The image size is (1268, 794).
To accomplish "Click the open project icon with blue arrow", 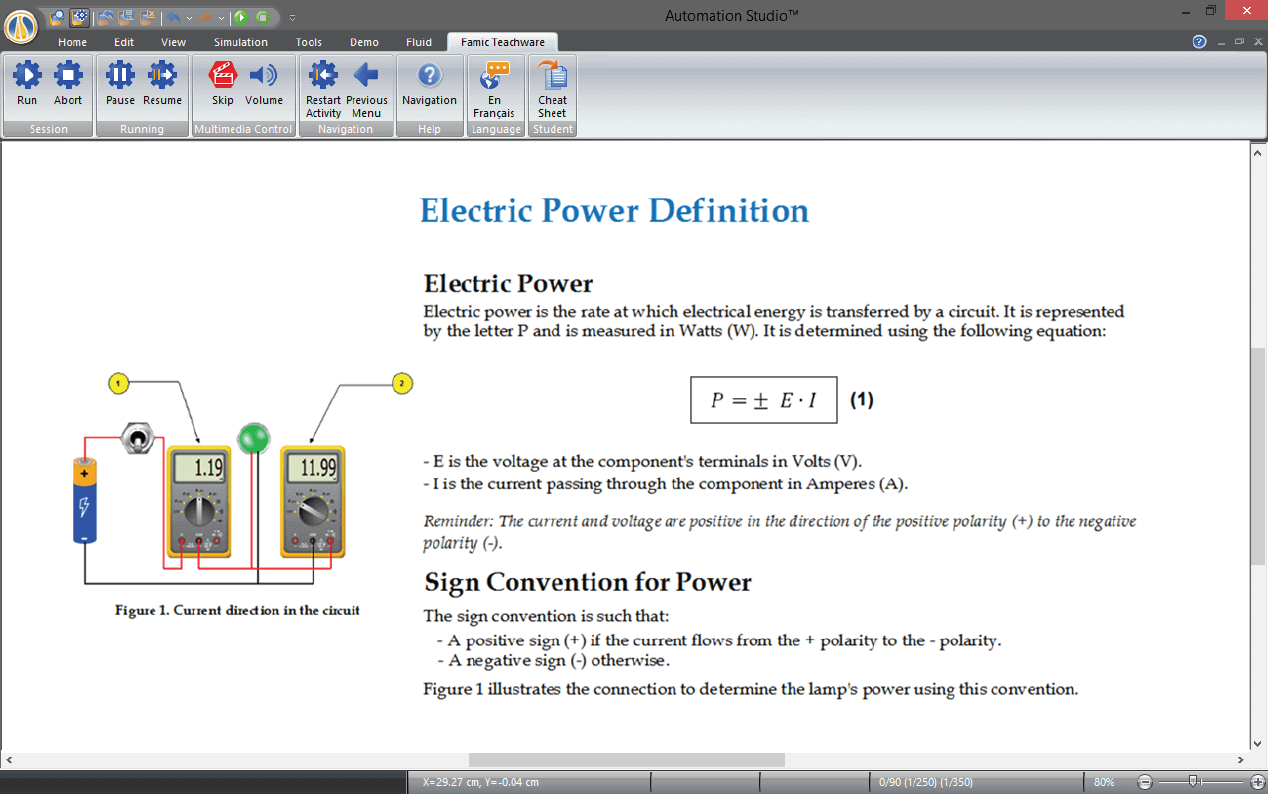I will (104, 17).
